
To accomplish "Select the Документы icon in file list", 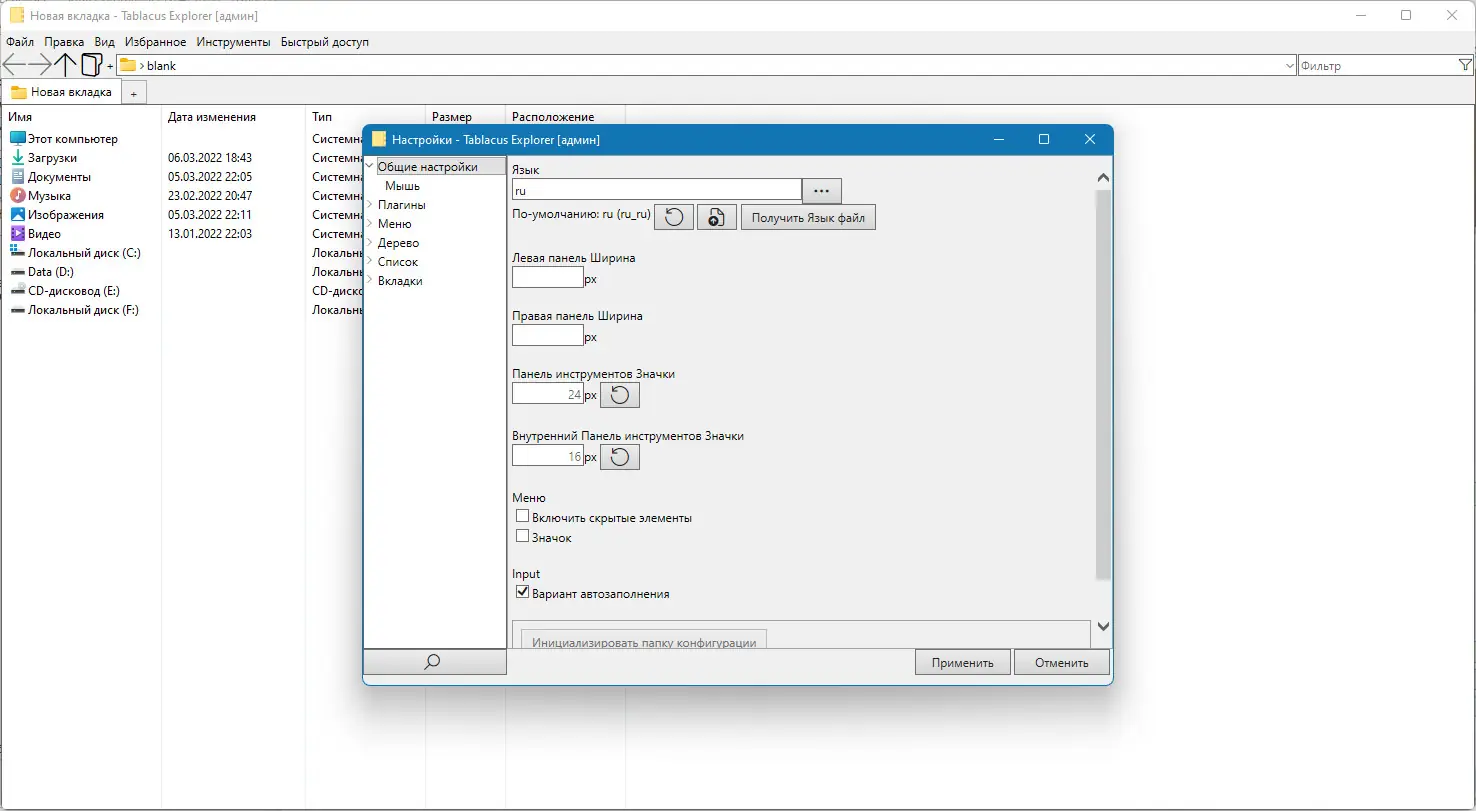I will 17,177.
